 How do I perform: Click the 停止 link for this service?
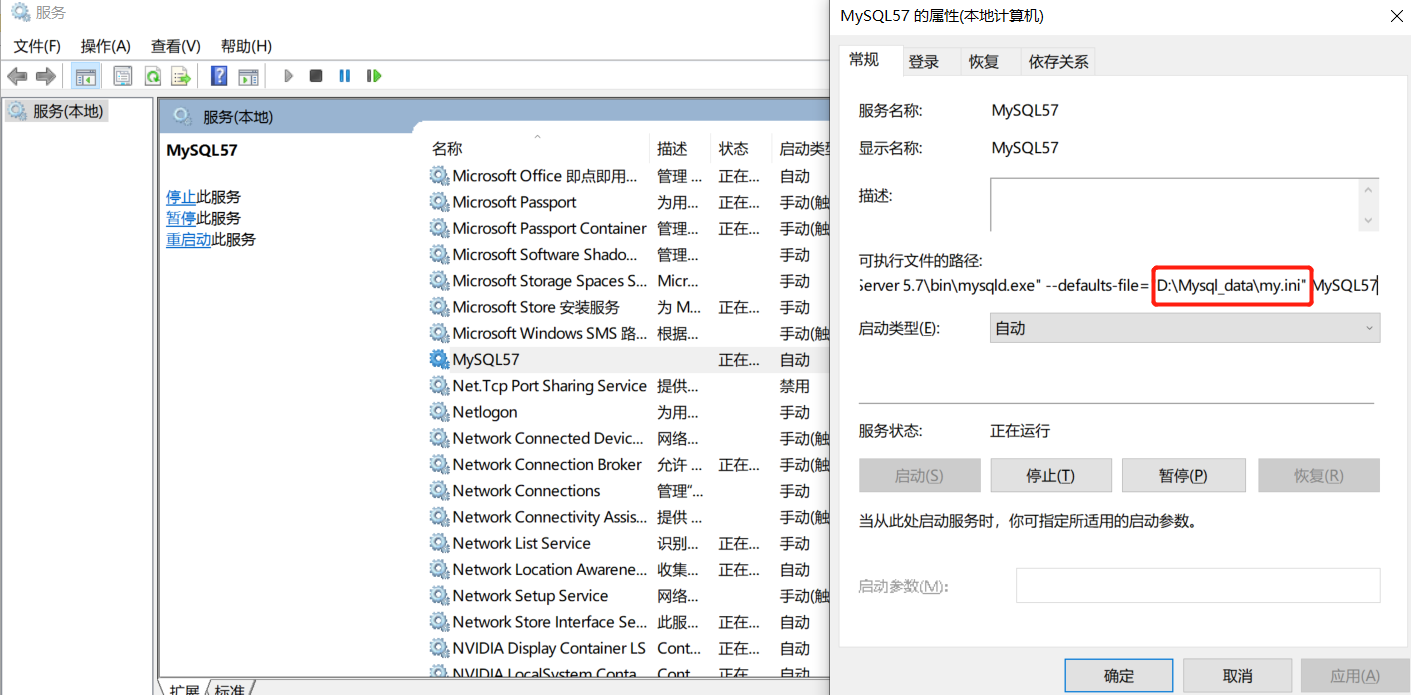pyautogui.click(x=181, y=197)
